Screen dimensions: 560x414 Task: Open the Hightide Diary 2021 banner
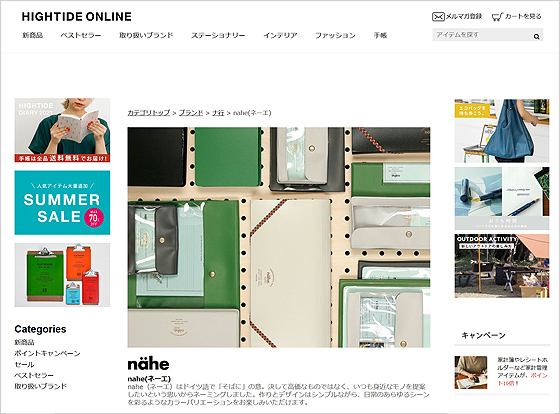pos(62,130)
